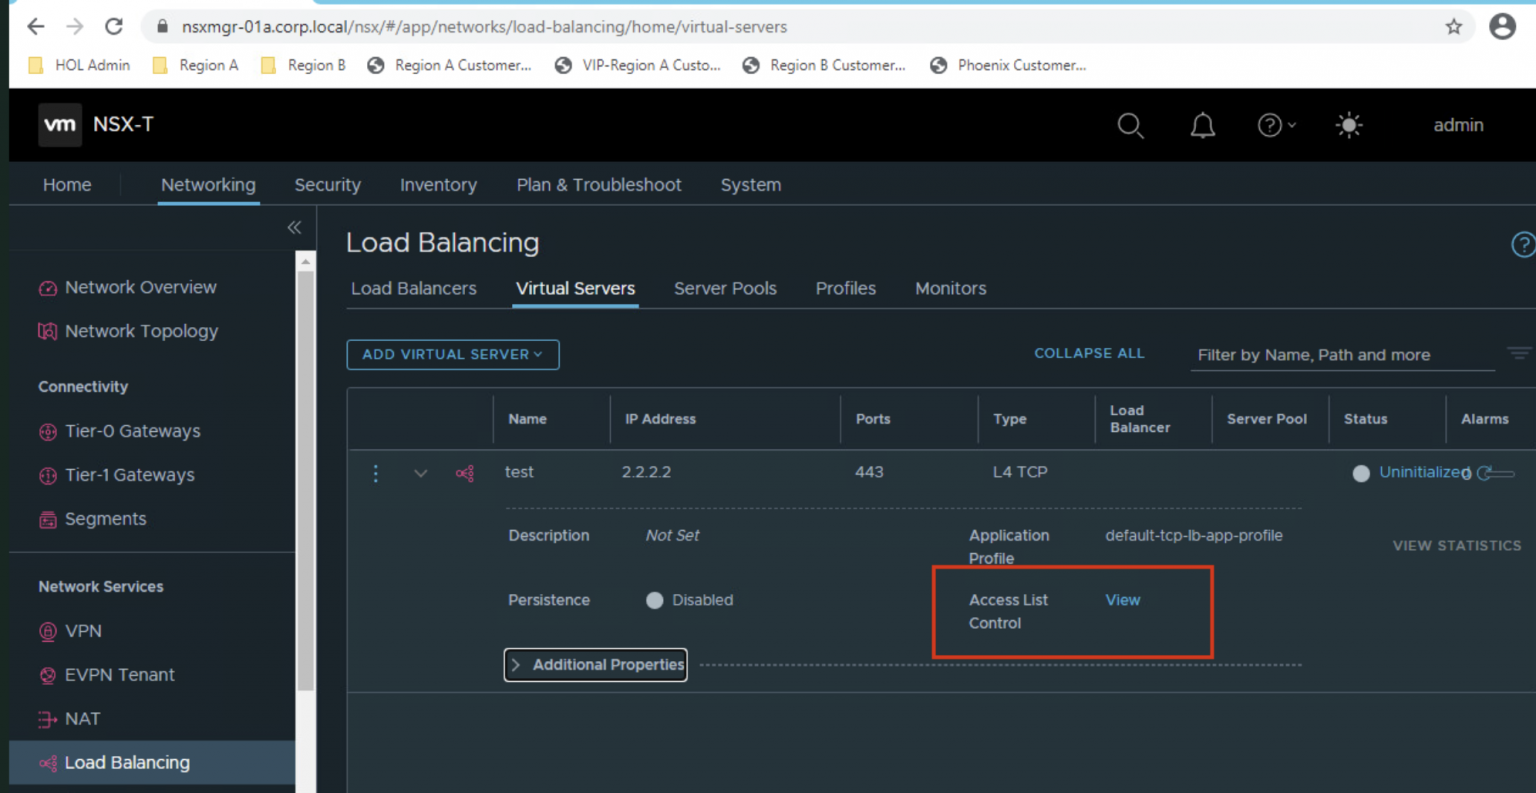Click COLLAPSE ALL above the table
1536x793 pixels.
coord(1089,353)
